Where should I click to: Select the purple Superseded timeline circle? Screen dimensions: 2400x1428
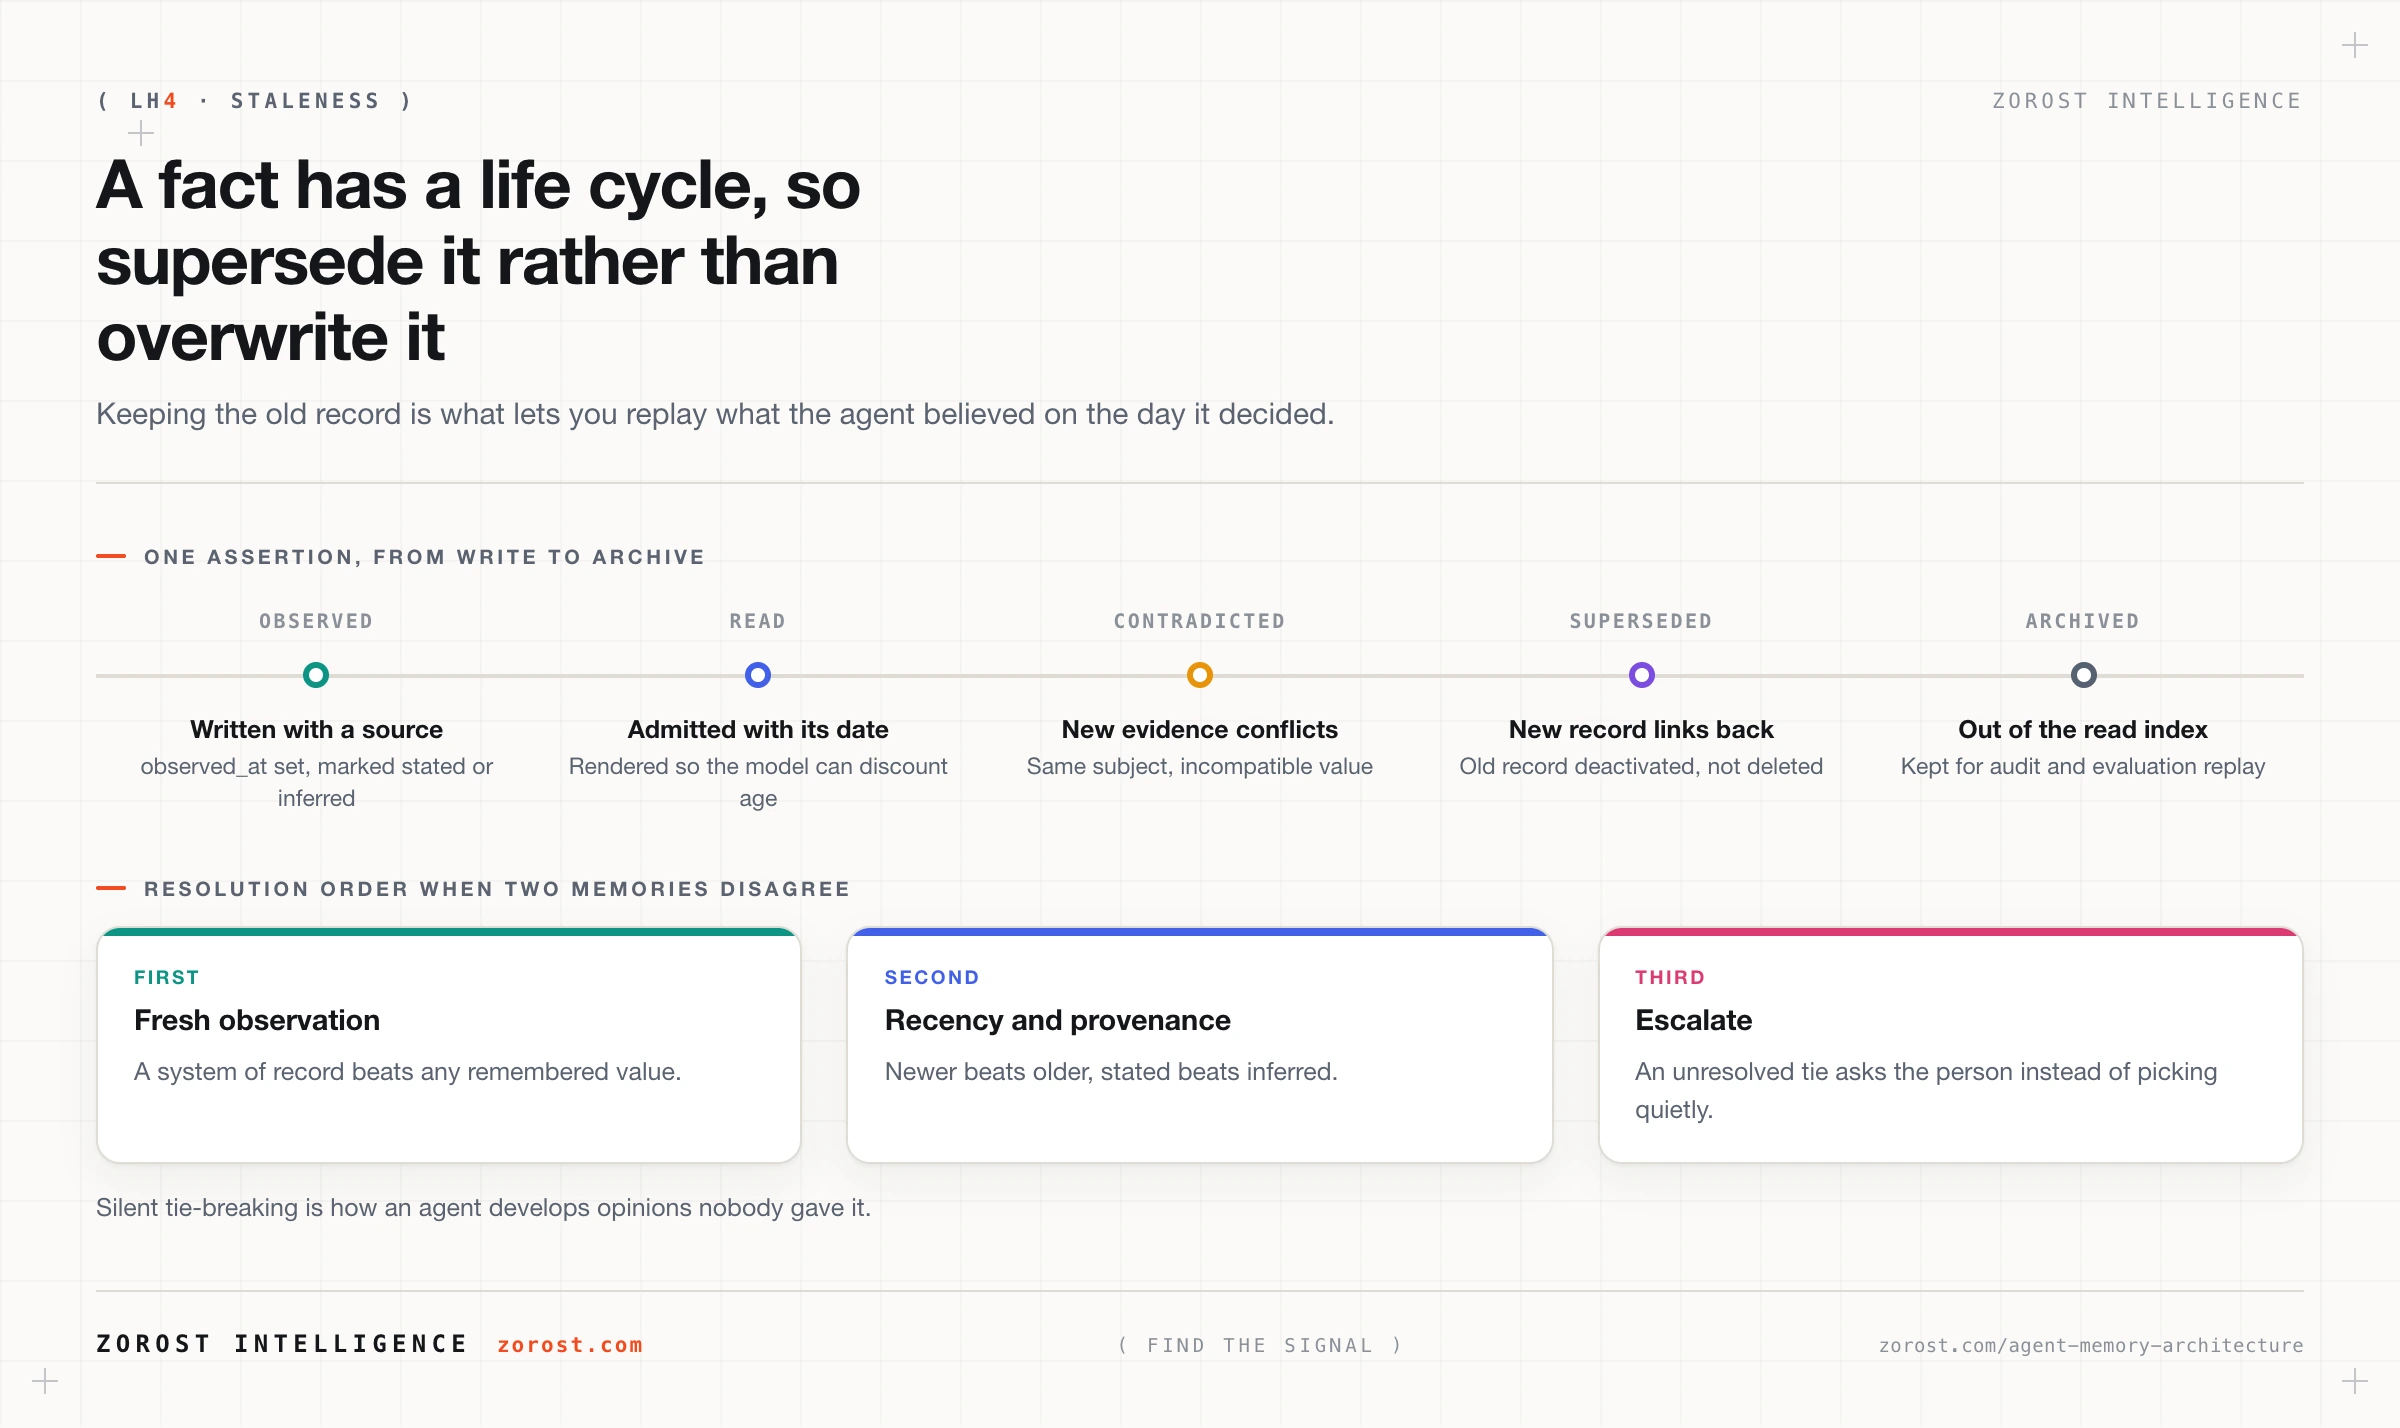point(1642,675)
